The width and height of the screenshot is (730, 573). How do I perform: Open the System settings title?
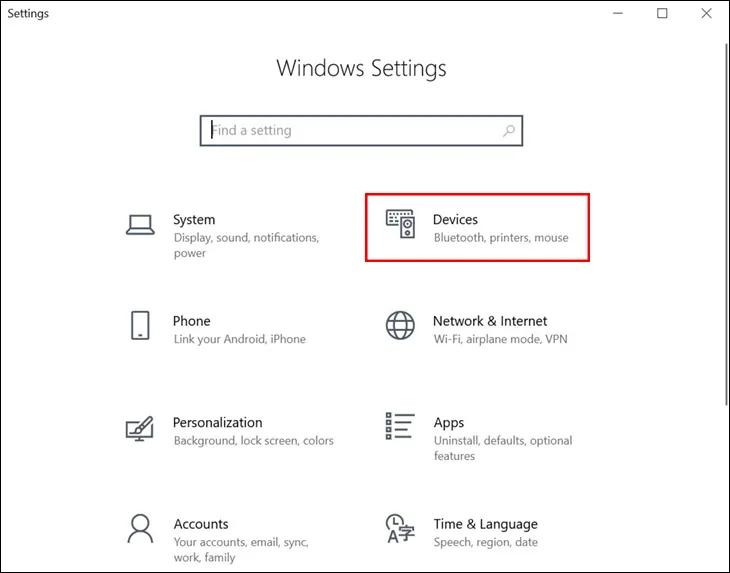[x=194, y=220]
